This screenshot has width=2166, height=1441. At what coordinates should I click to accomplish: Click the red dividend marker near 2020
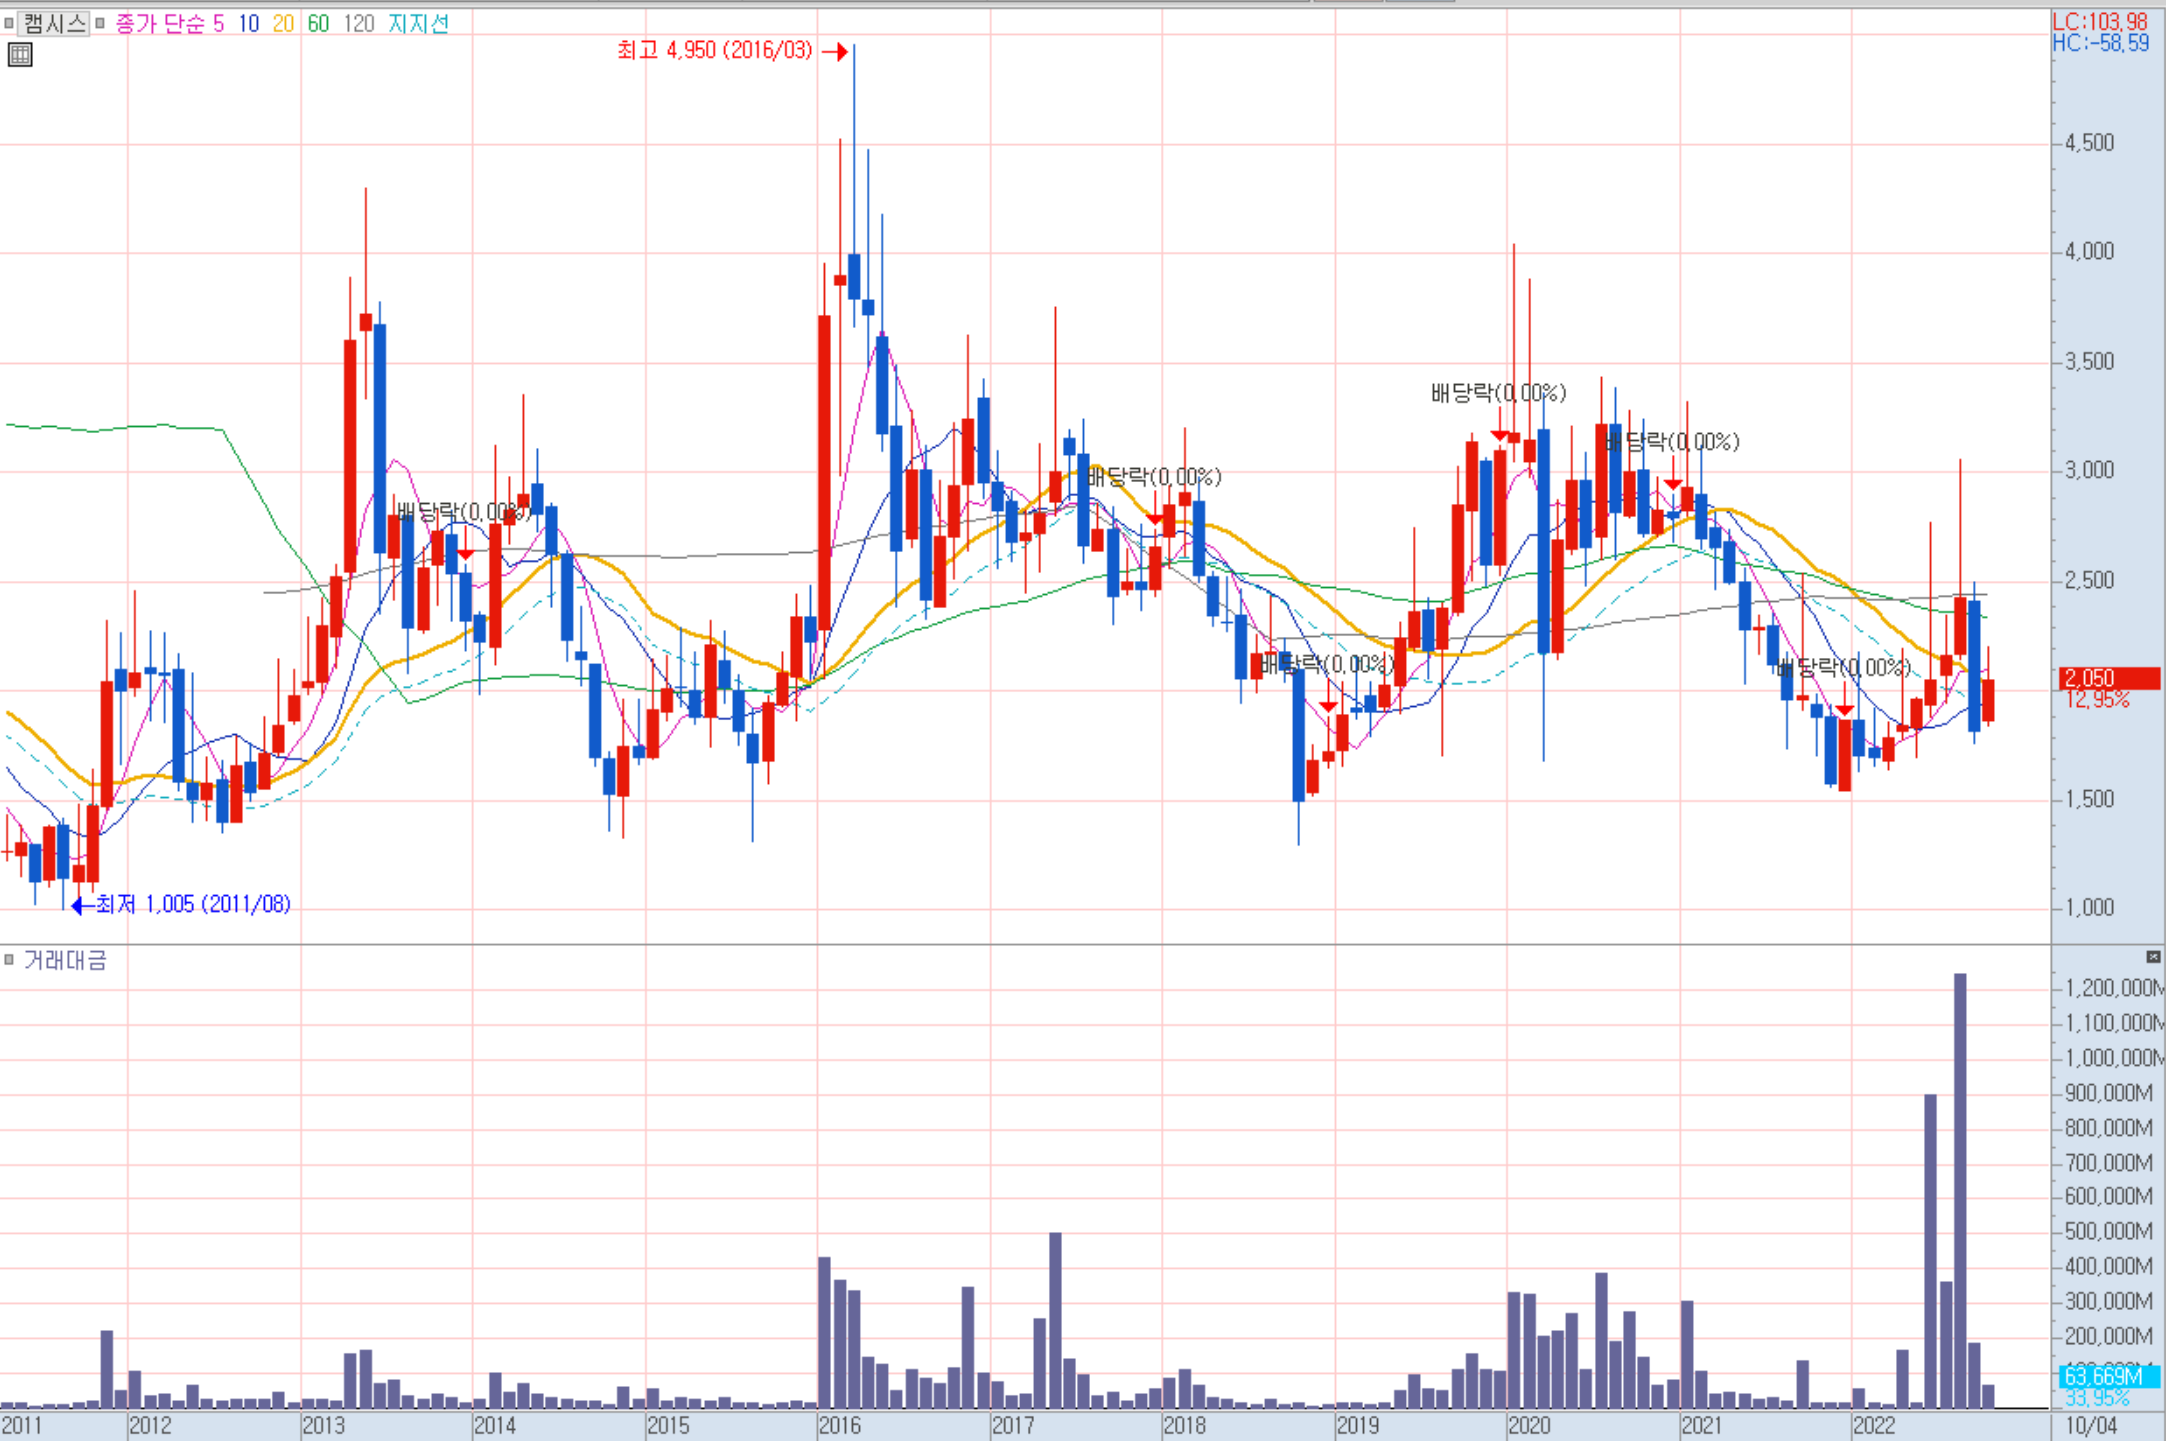pos(1499,435)
